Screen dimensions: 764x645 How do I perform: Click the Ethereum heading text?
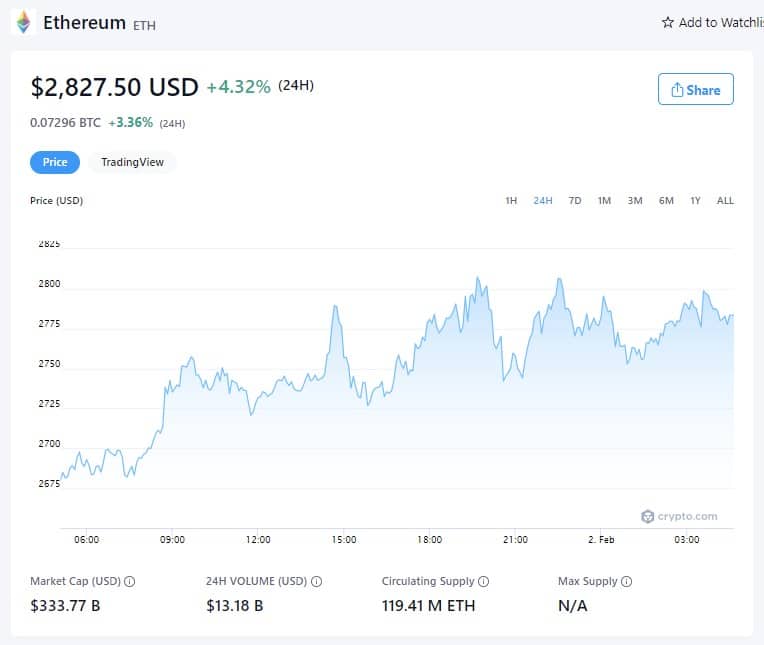pos(84,22)
